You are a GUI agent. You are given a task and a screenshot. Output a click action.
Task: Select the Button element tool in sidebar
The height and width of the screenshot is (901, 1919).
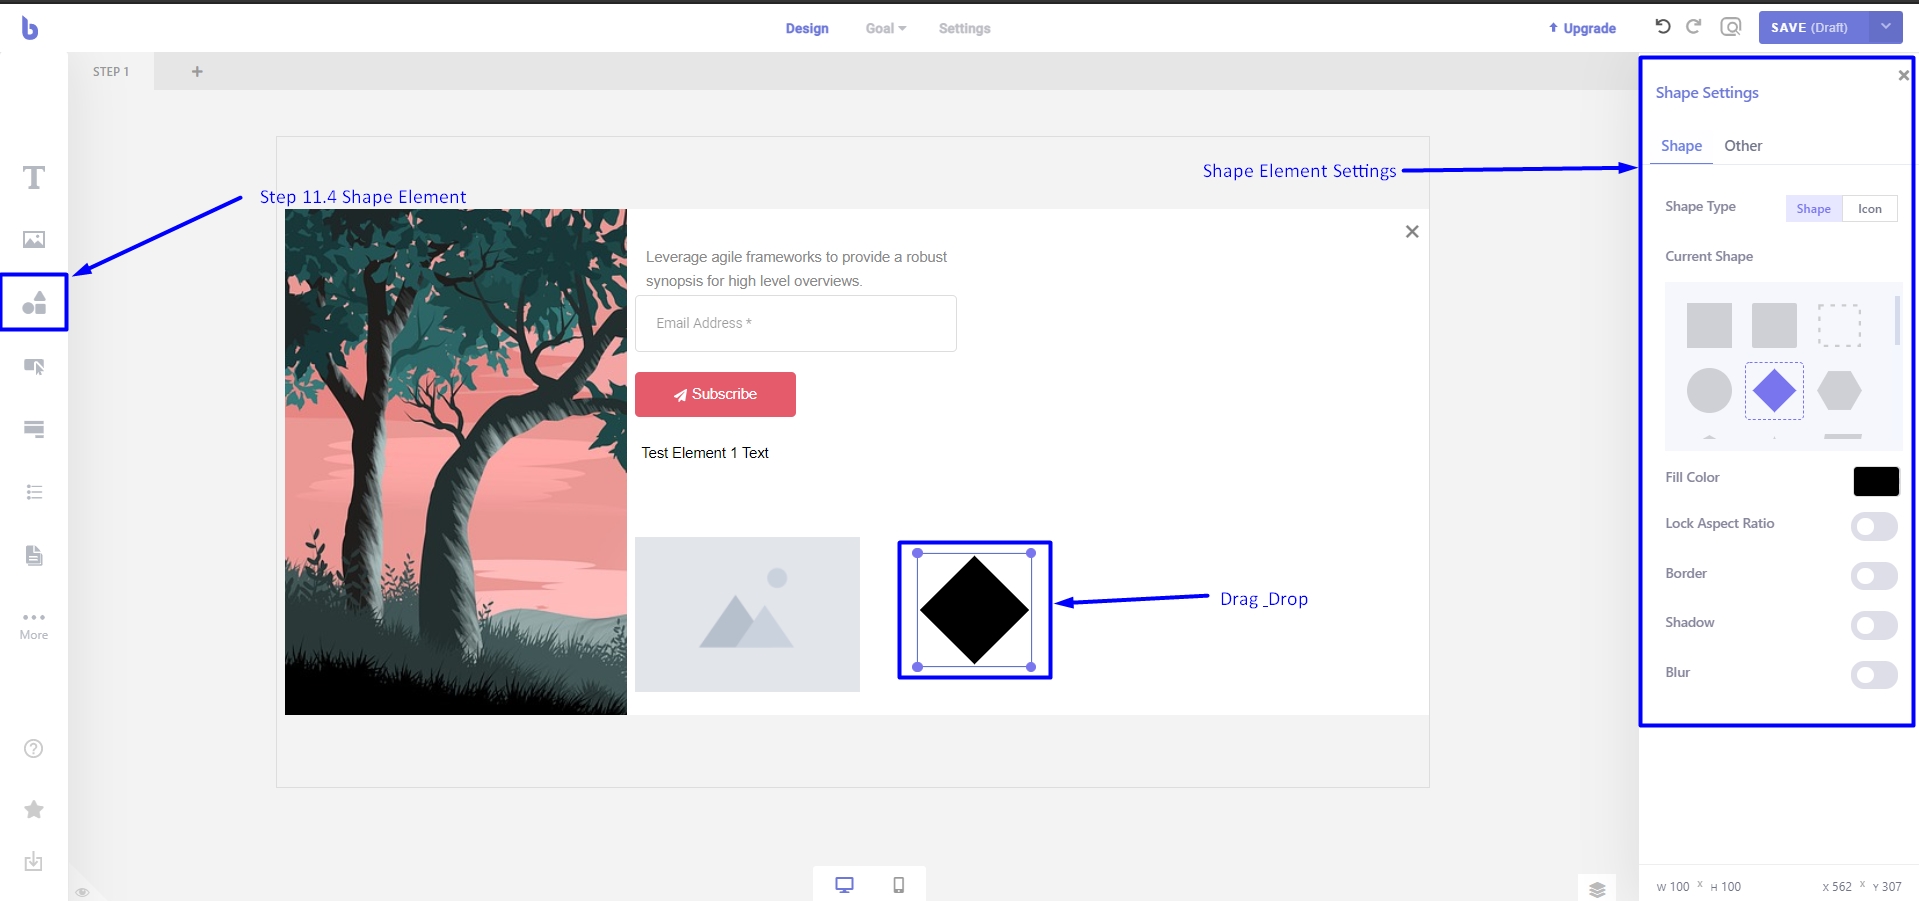point(34,367)
